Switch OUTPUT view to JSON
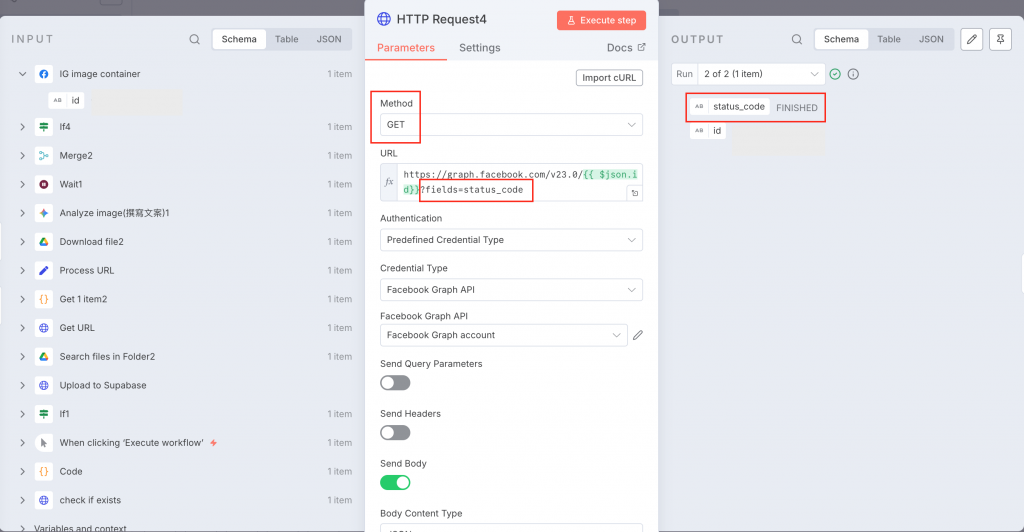 pyautogui.click(x=931, y=39)
